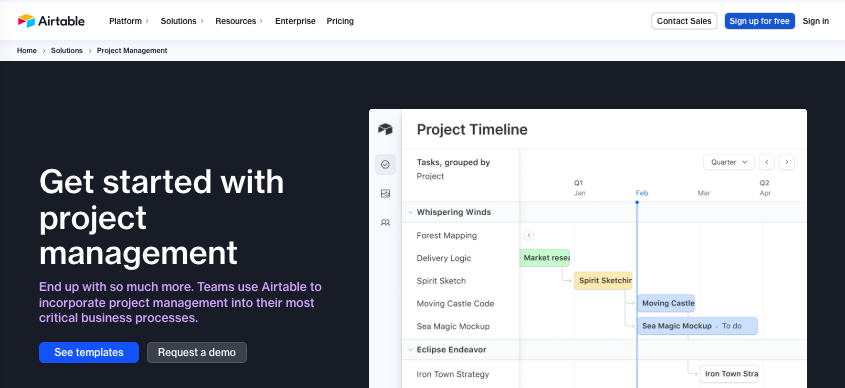Viewport: 845px width, 388px height.
Task: Go to Home breadcrumb
Action: tap(26, 51)
